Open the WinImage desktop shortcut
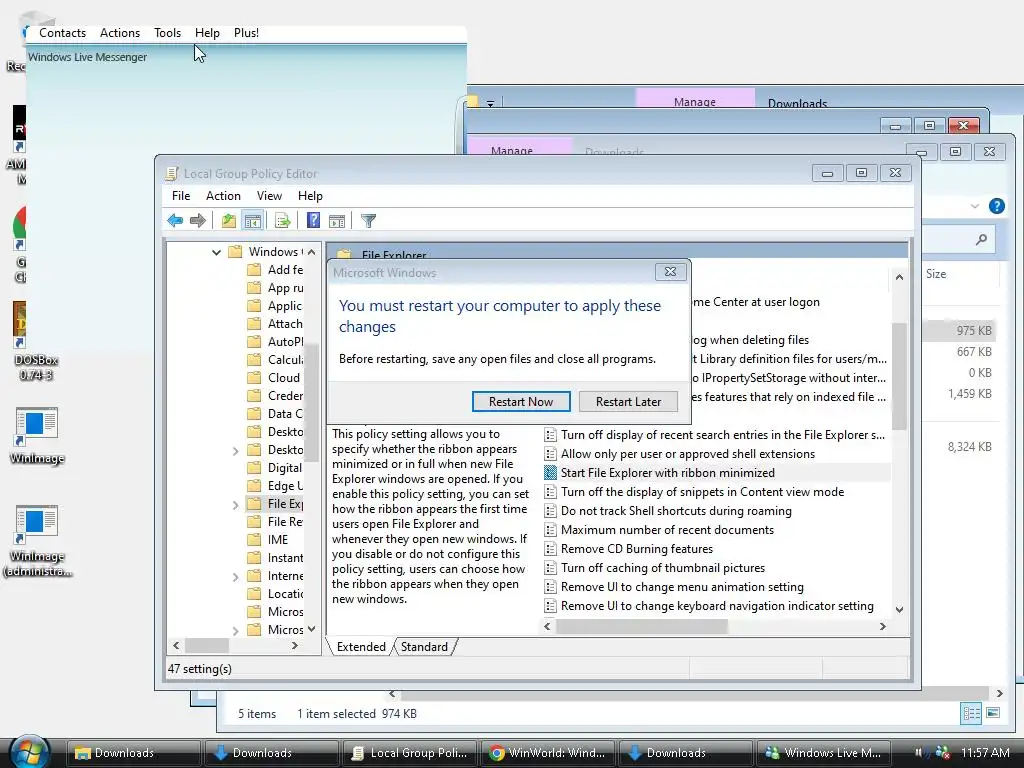The image size is (1024, 768). [x=37, y=436]
